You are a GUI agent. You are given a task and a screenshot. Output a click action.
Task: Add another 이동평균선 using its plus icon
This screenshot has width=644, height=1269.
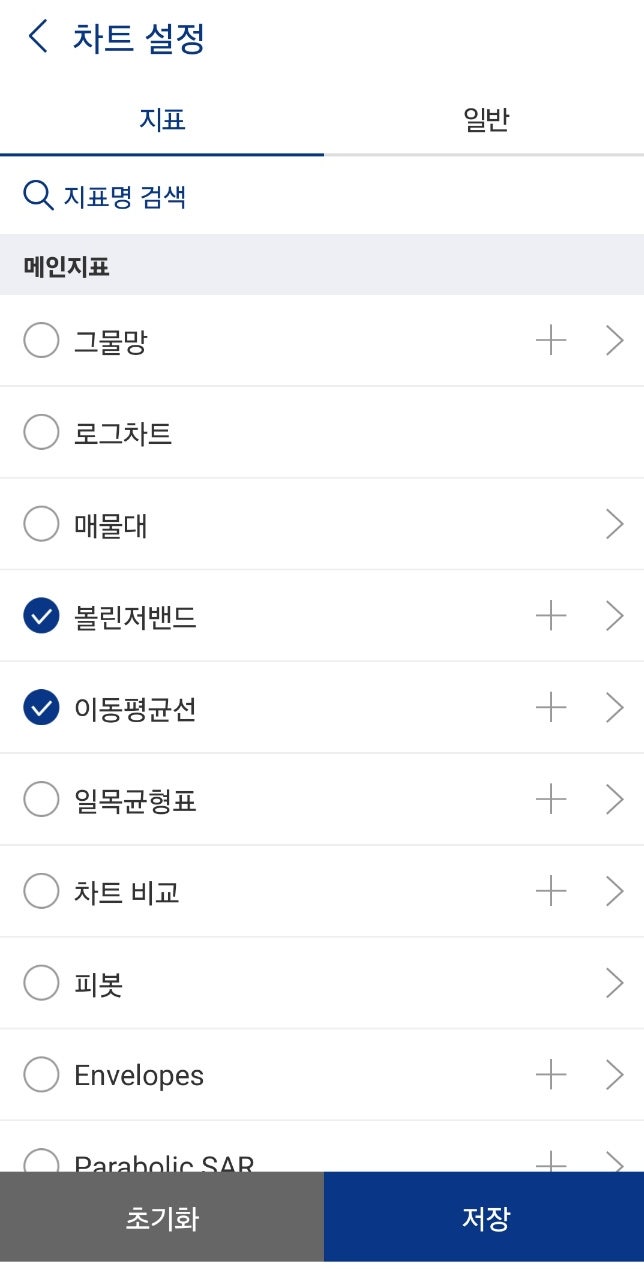click(x=550, y=708)
